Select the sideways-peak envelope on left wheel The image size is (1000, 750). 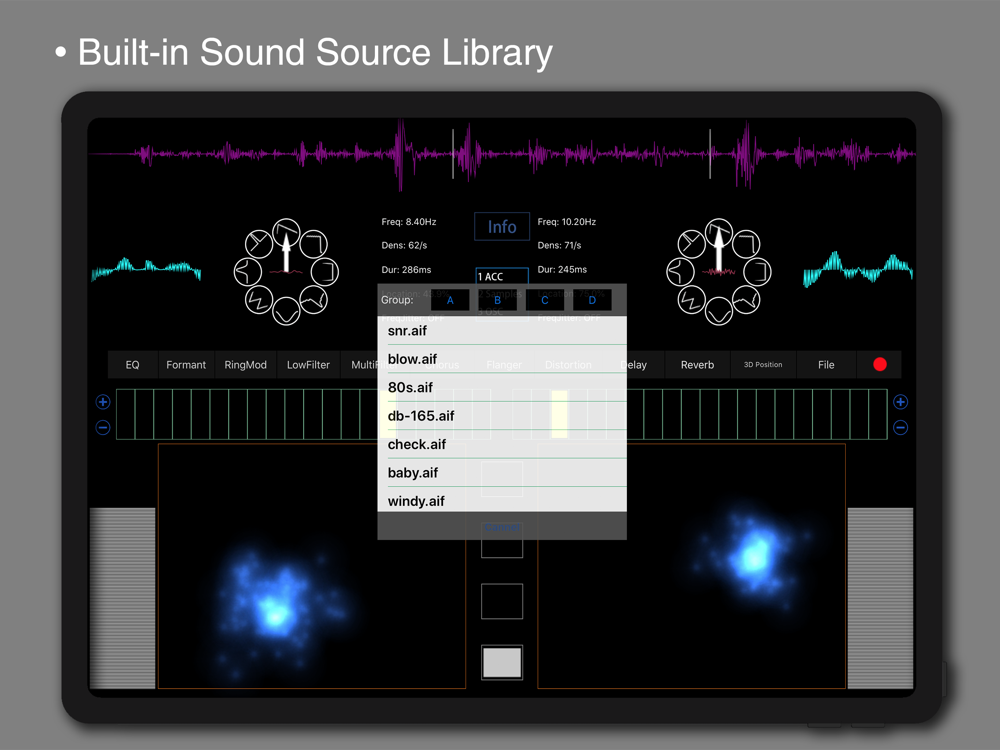point(247,272)
